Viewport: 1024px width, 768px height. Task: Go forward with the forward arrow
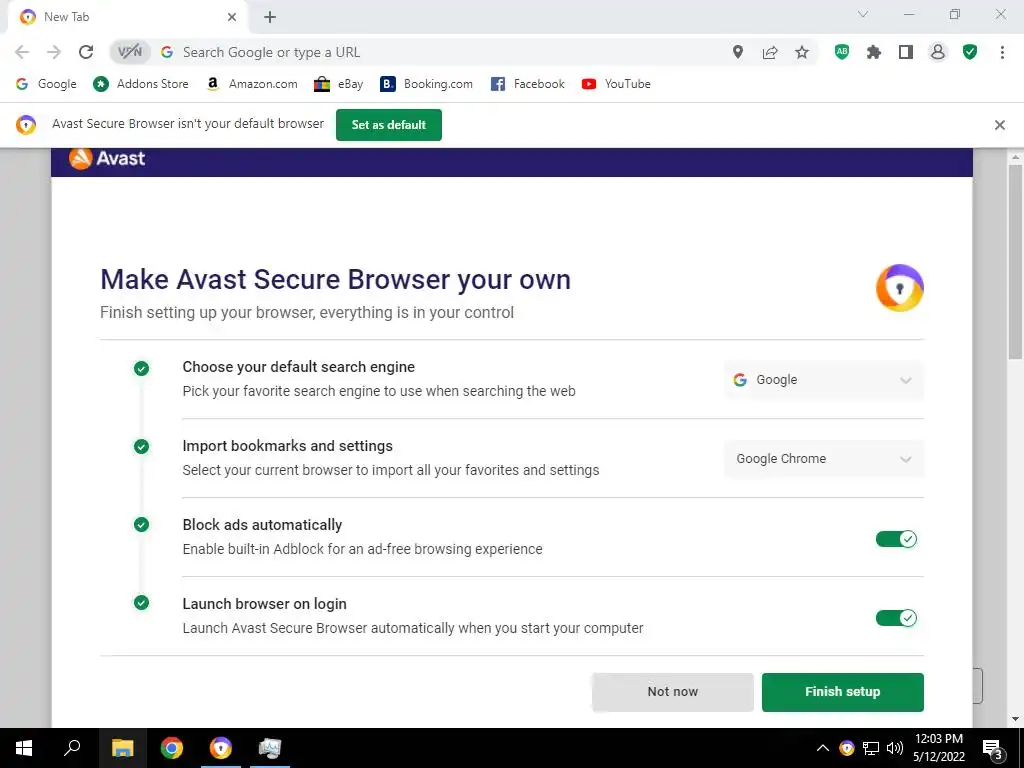tap(54, 52)
